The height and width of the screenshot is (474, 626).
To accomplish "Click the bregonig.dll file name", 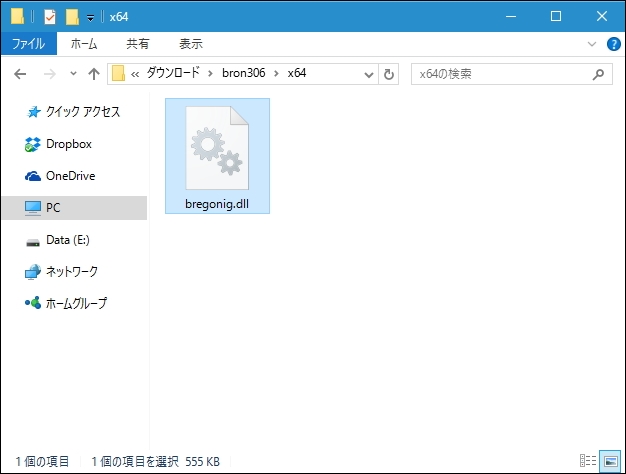I will tap(217, 204).
